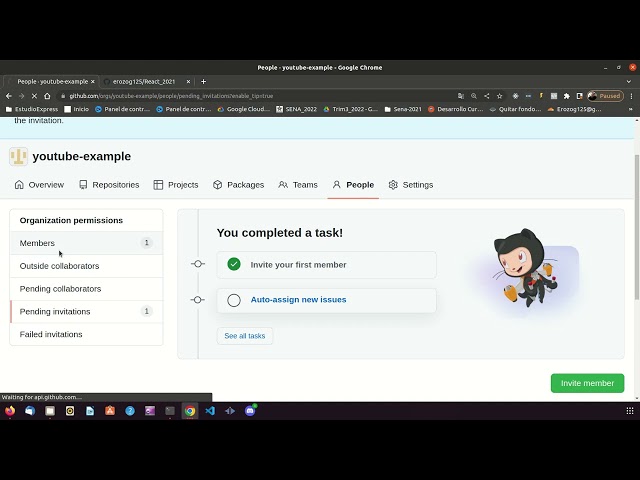
Task: Select Pending collaborators in sidebar
Action: 86,289
